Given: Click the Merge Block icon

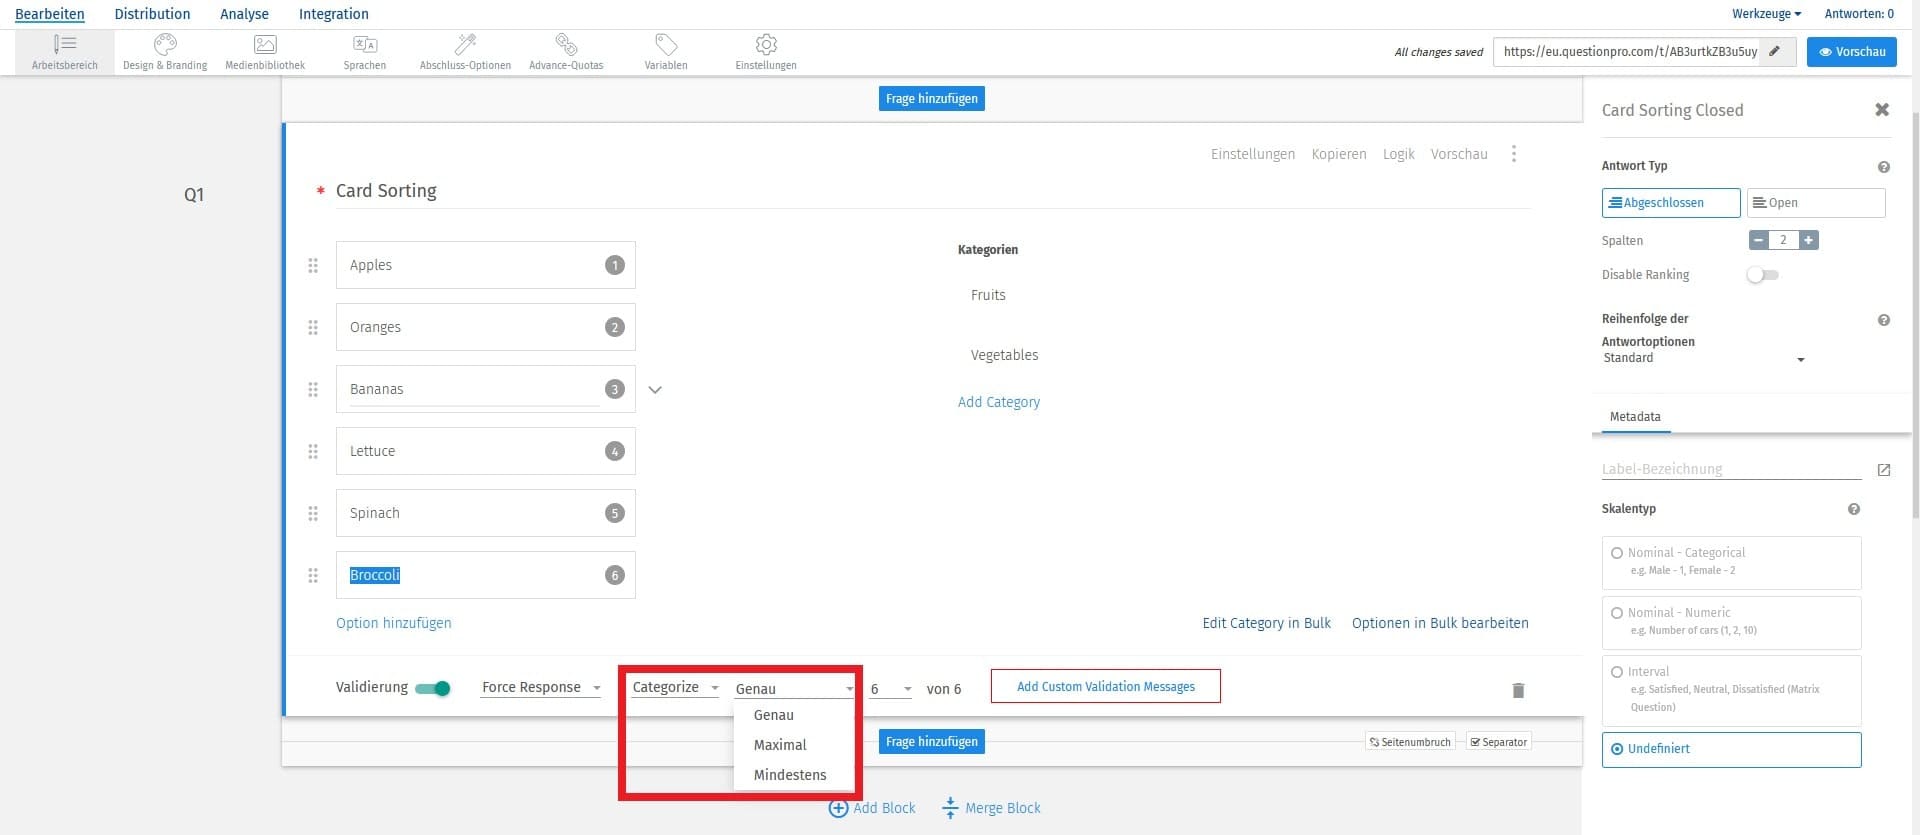Looking at the screenshot, I should point(950,808).
